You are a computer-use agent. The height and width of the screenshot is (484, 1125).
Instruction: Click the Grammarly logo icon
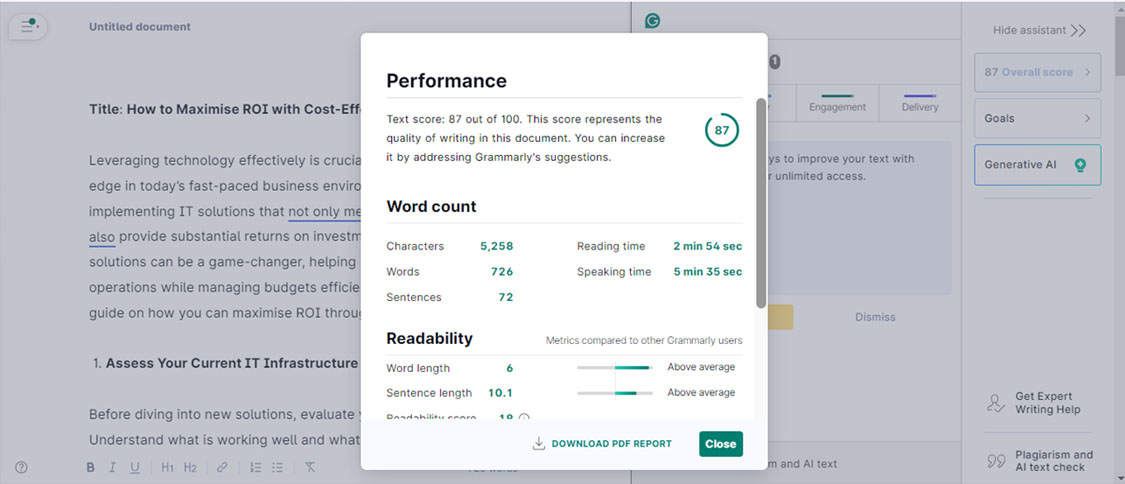point(652,21)
